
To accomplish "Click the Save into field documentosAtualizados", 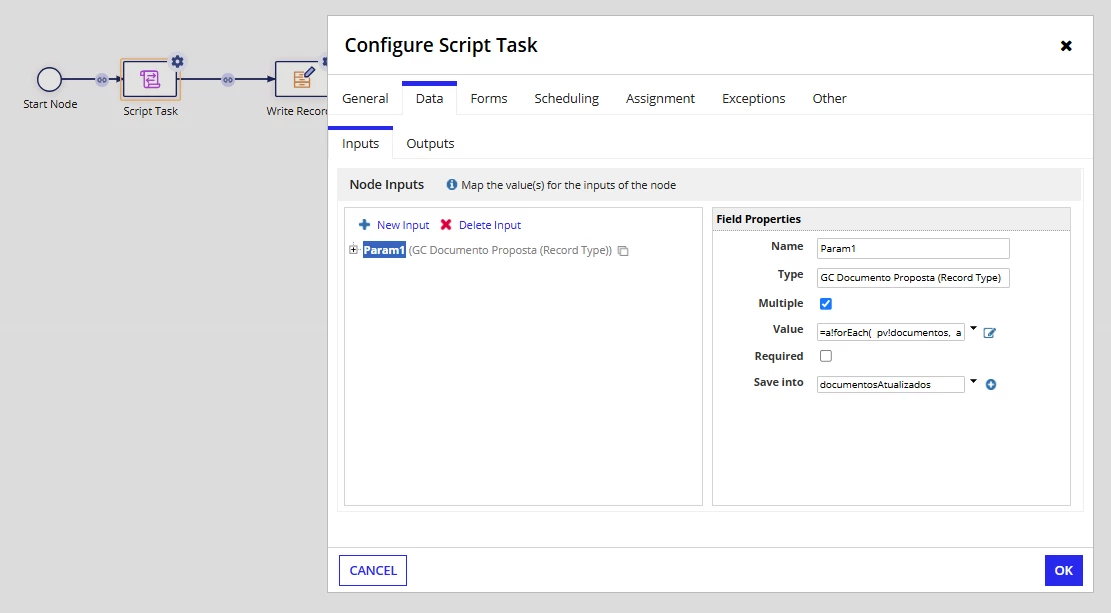I will tap(891, 384).
